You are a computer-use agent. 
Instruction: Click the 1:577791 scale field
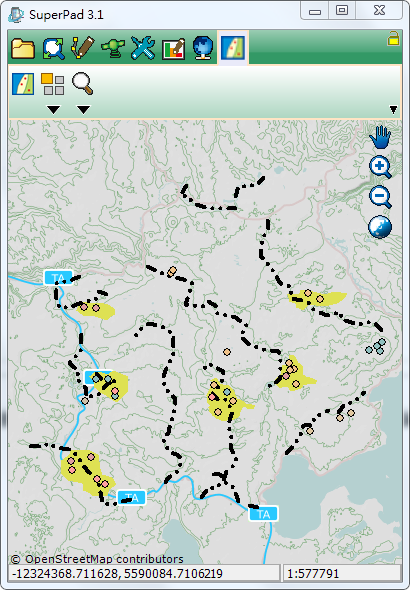[x=342, y=573]
